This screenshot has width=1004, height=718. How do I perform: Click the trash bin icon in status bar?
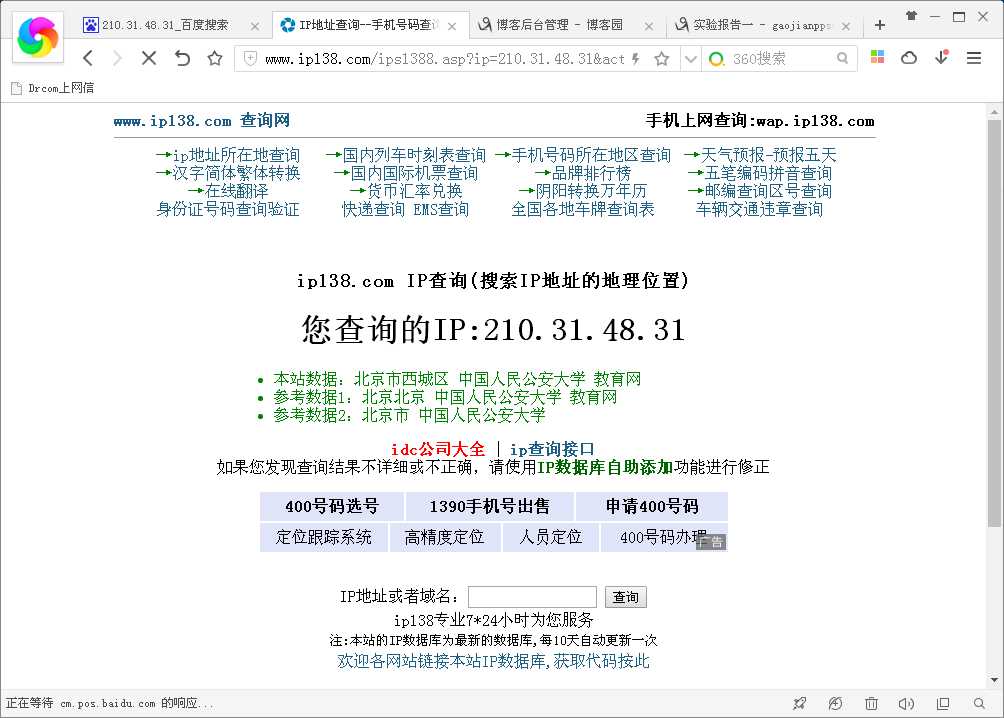point(871,704)
